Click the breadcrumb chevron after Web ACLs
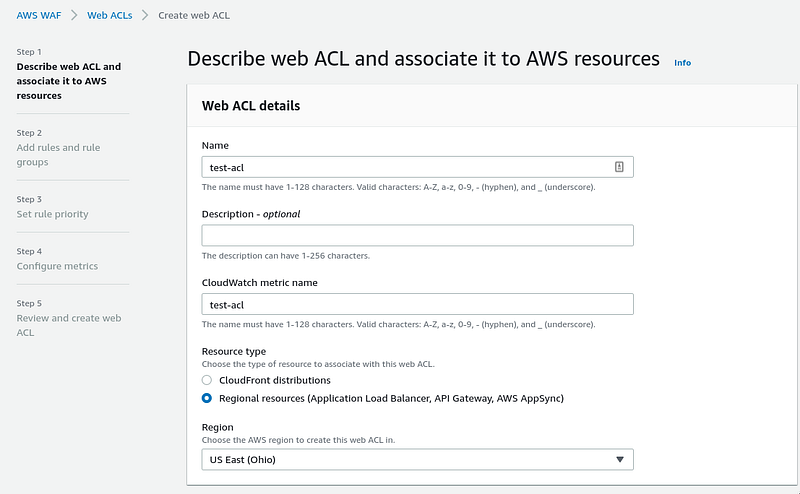Image resolution: width=800 pixels, height=494 pixels. [x=145, y=15]
